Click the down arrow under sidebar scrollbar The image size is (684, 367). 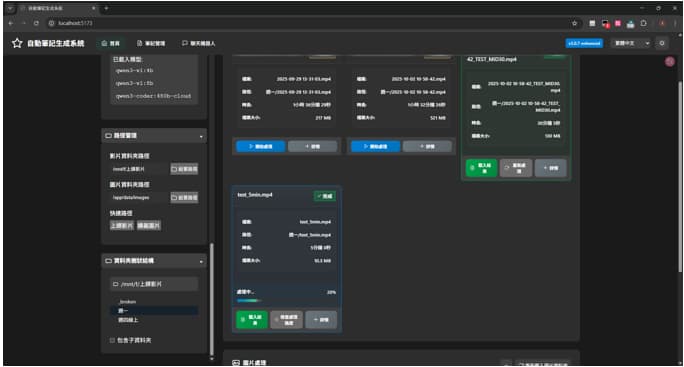coord(212,359)
